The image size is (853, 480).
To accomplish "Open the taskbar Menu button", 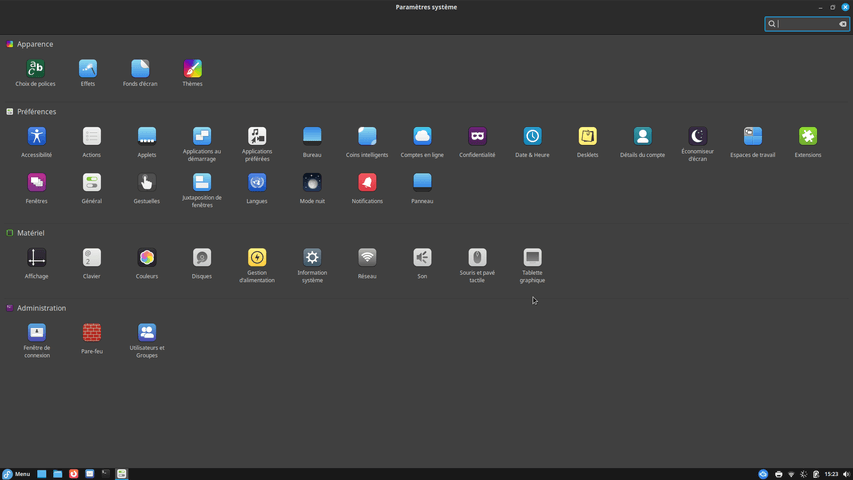I will (x=16, y=474).
